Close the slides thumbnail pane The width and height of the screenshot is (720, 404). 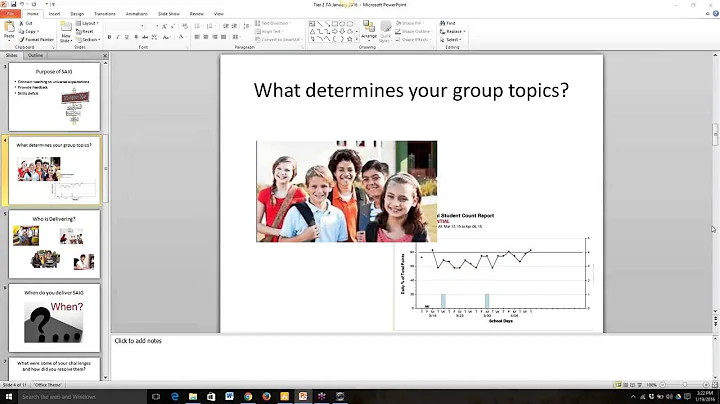(105, 56)
